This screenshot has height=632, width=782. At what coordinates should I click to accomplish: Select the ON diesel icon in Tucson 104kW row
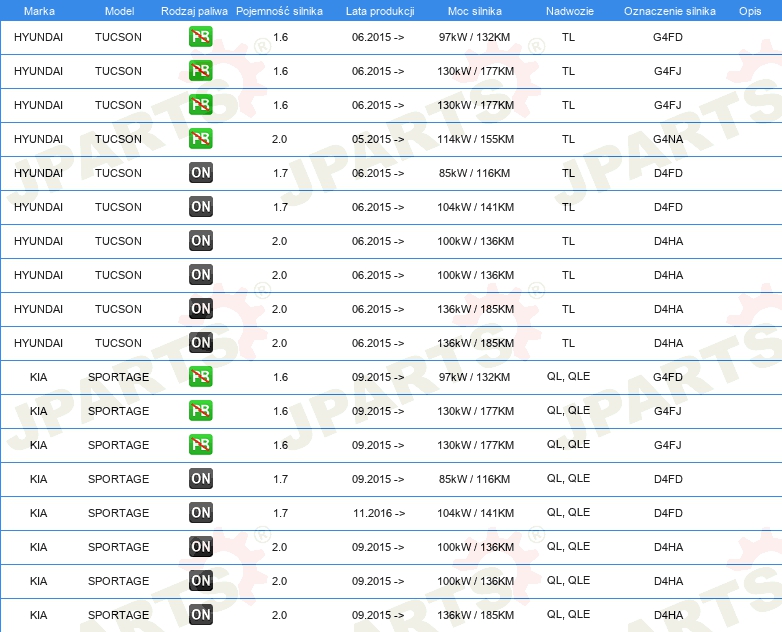click(200, 207)
